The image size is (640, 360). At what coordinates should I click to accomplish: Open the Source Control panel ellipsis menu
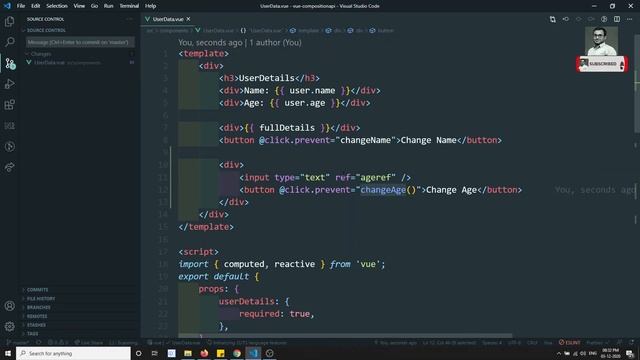coord(129,19)
